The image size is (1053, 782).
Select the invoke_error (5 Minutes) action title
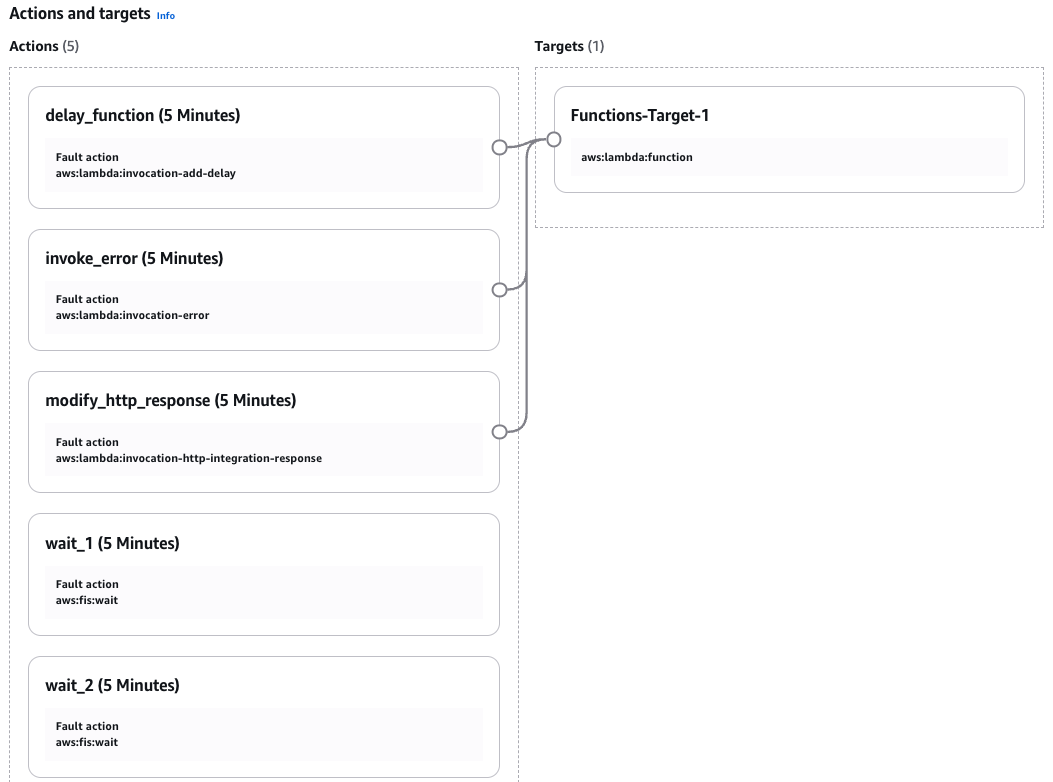(134, 258)
